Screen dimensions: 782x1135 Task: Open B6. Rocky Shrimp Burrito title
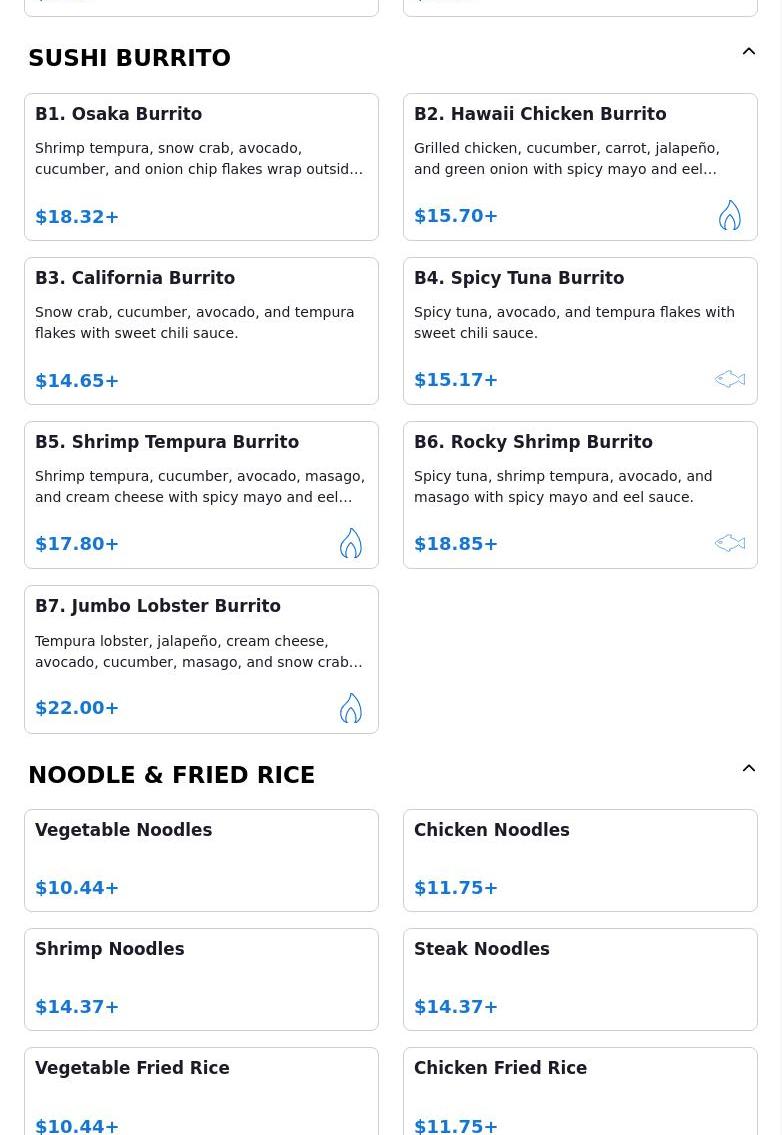[x=533, y=442]
